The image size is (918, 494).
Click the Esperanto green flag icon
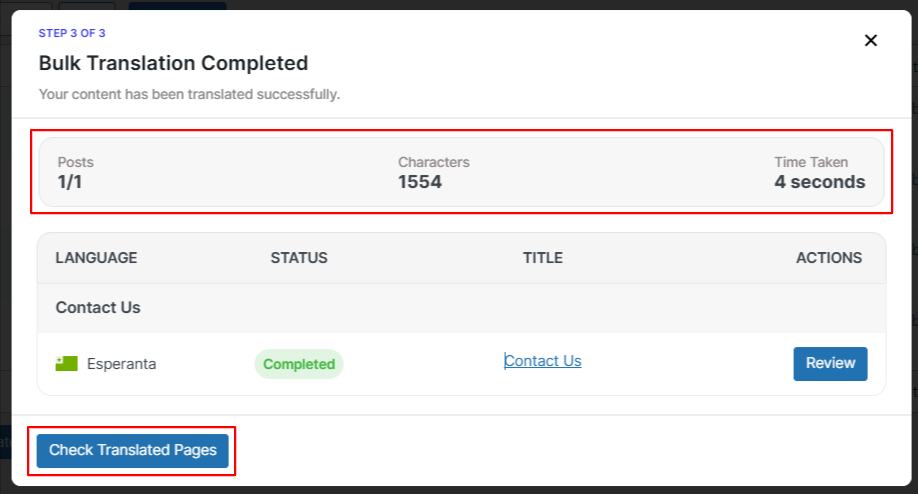(66, 364)
